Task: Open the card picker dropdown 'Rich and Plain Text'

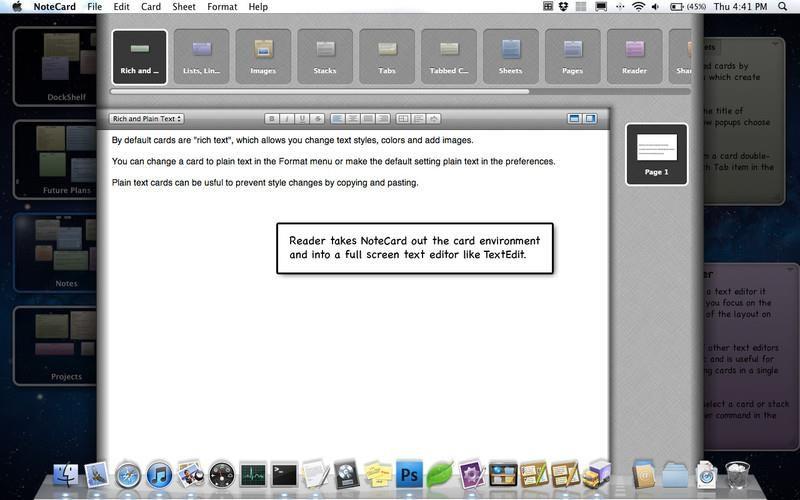Action: [146, 119]
